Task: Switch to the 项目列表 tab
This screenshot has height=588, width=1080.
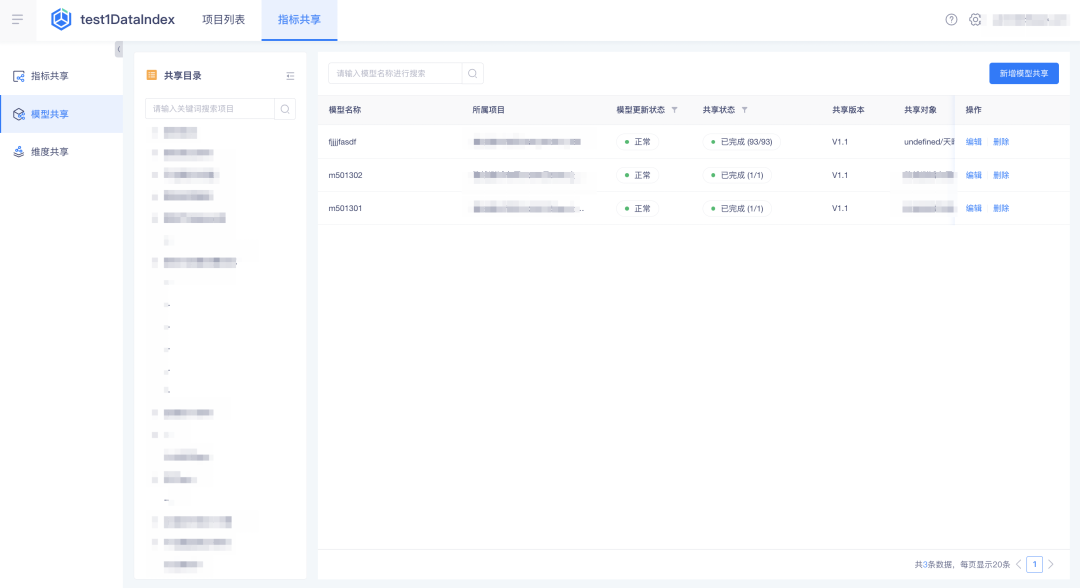Action: click(x=223, y=19)
